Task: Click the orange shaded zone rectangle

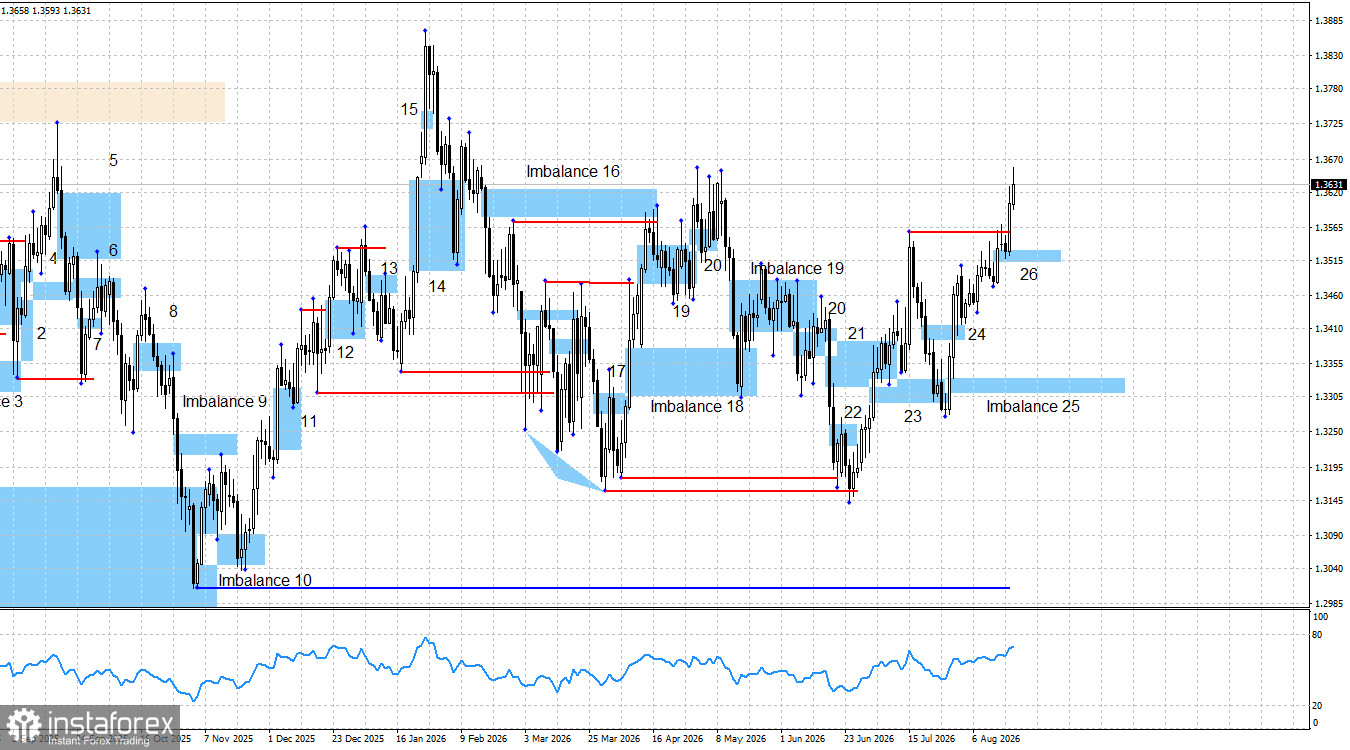Action: pos(112,102)
